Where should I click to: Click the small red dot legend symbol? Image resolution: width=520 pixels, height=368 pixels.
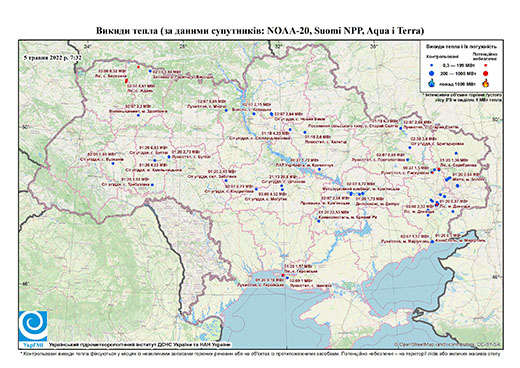486,65
